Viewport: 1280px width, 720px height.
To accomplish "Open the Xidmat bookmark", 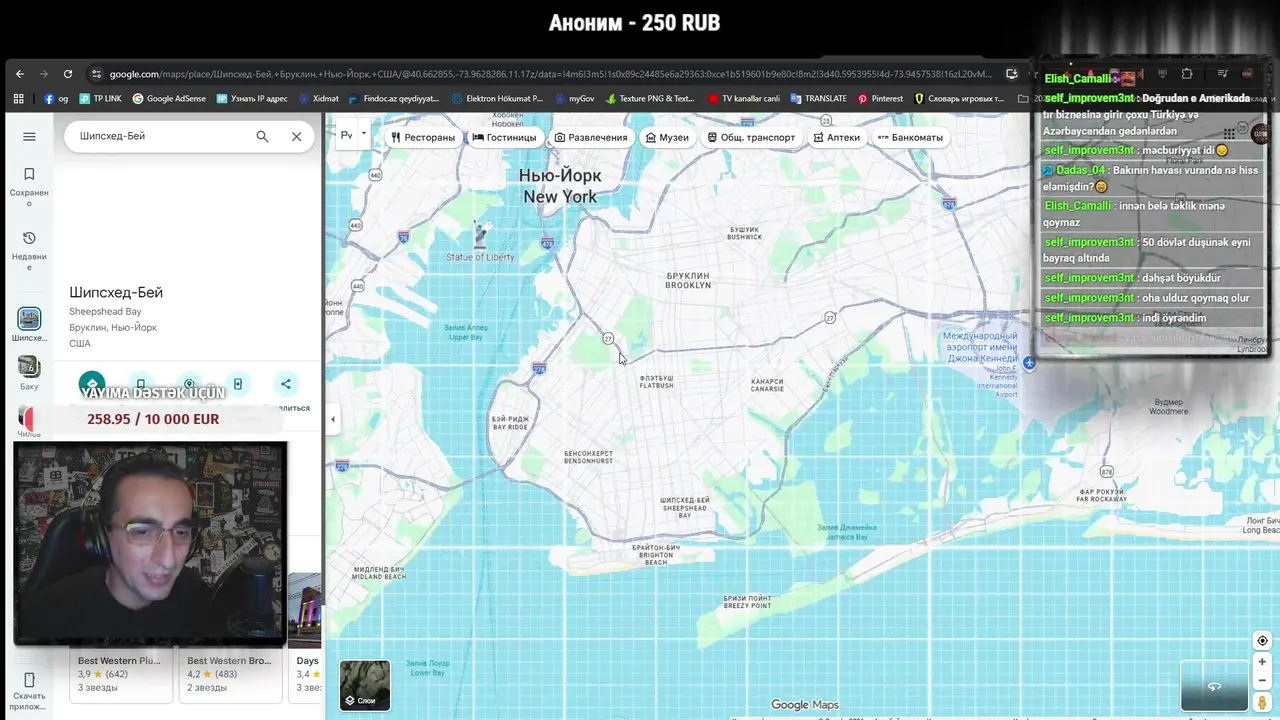I will pyautogui.click(x=318, y=99).
